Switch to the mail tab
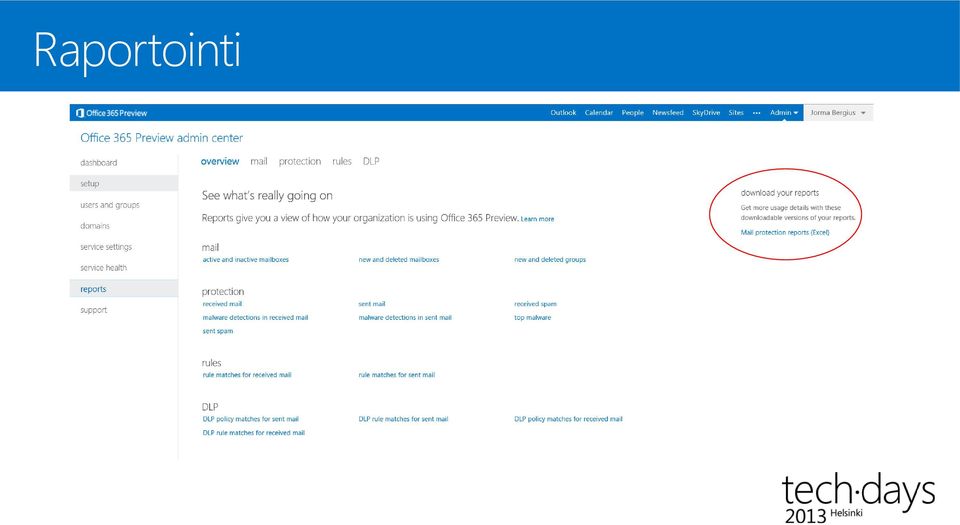 click(258, 162)
